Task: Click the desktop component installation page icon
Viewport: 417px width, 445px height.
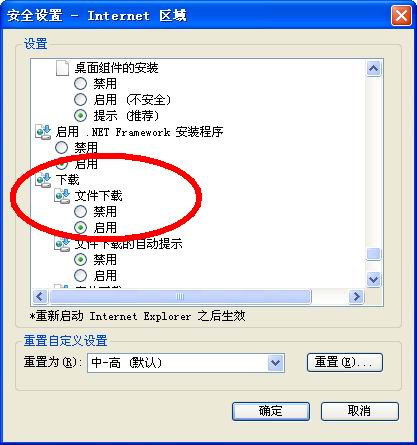Action: click(62, 68)
